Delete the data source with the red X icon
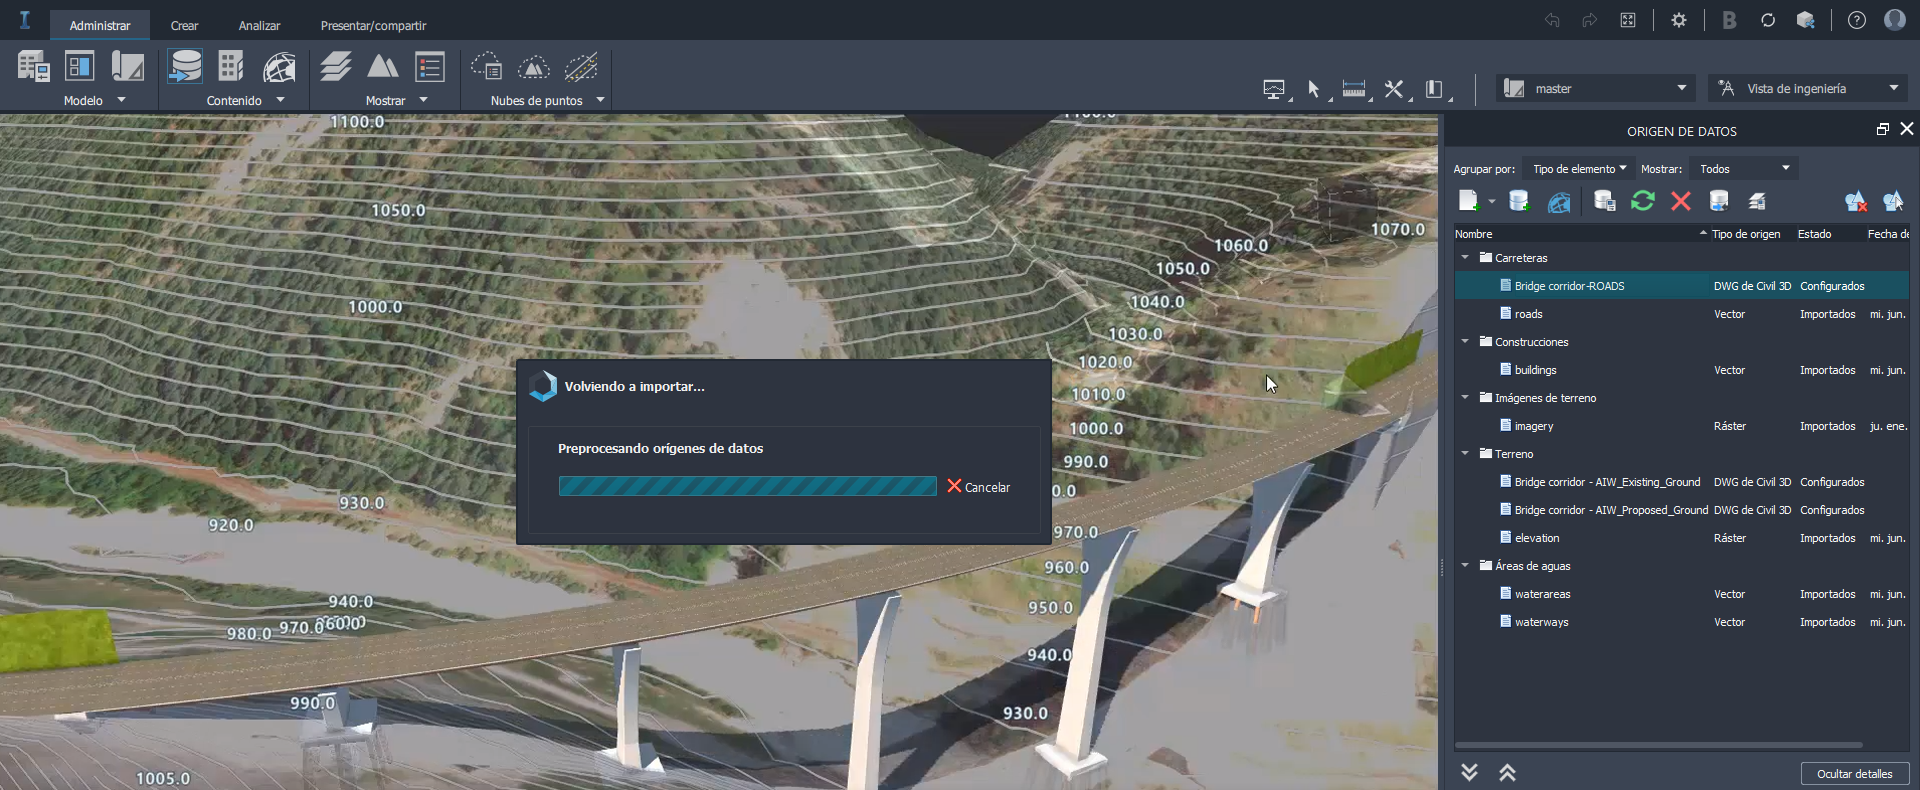This screenshot has height=790, width=1920. (1681, 201)
